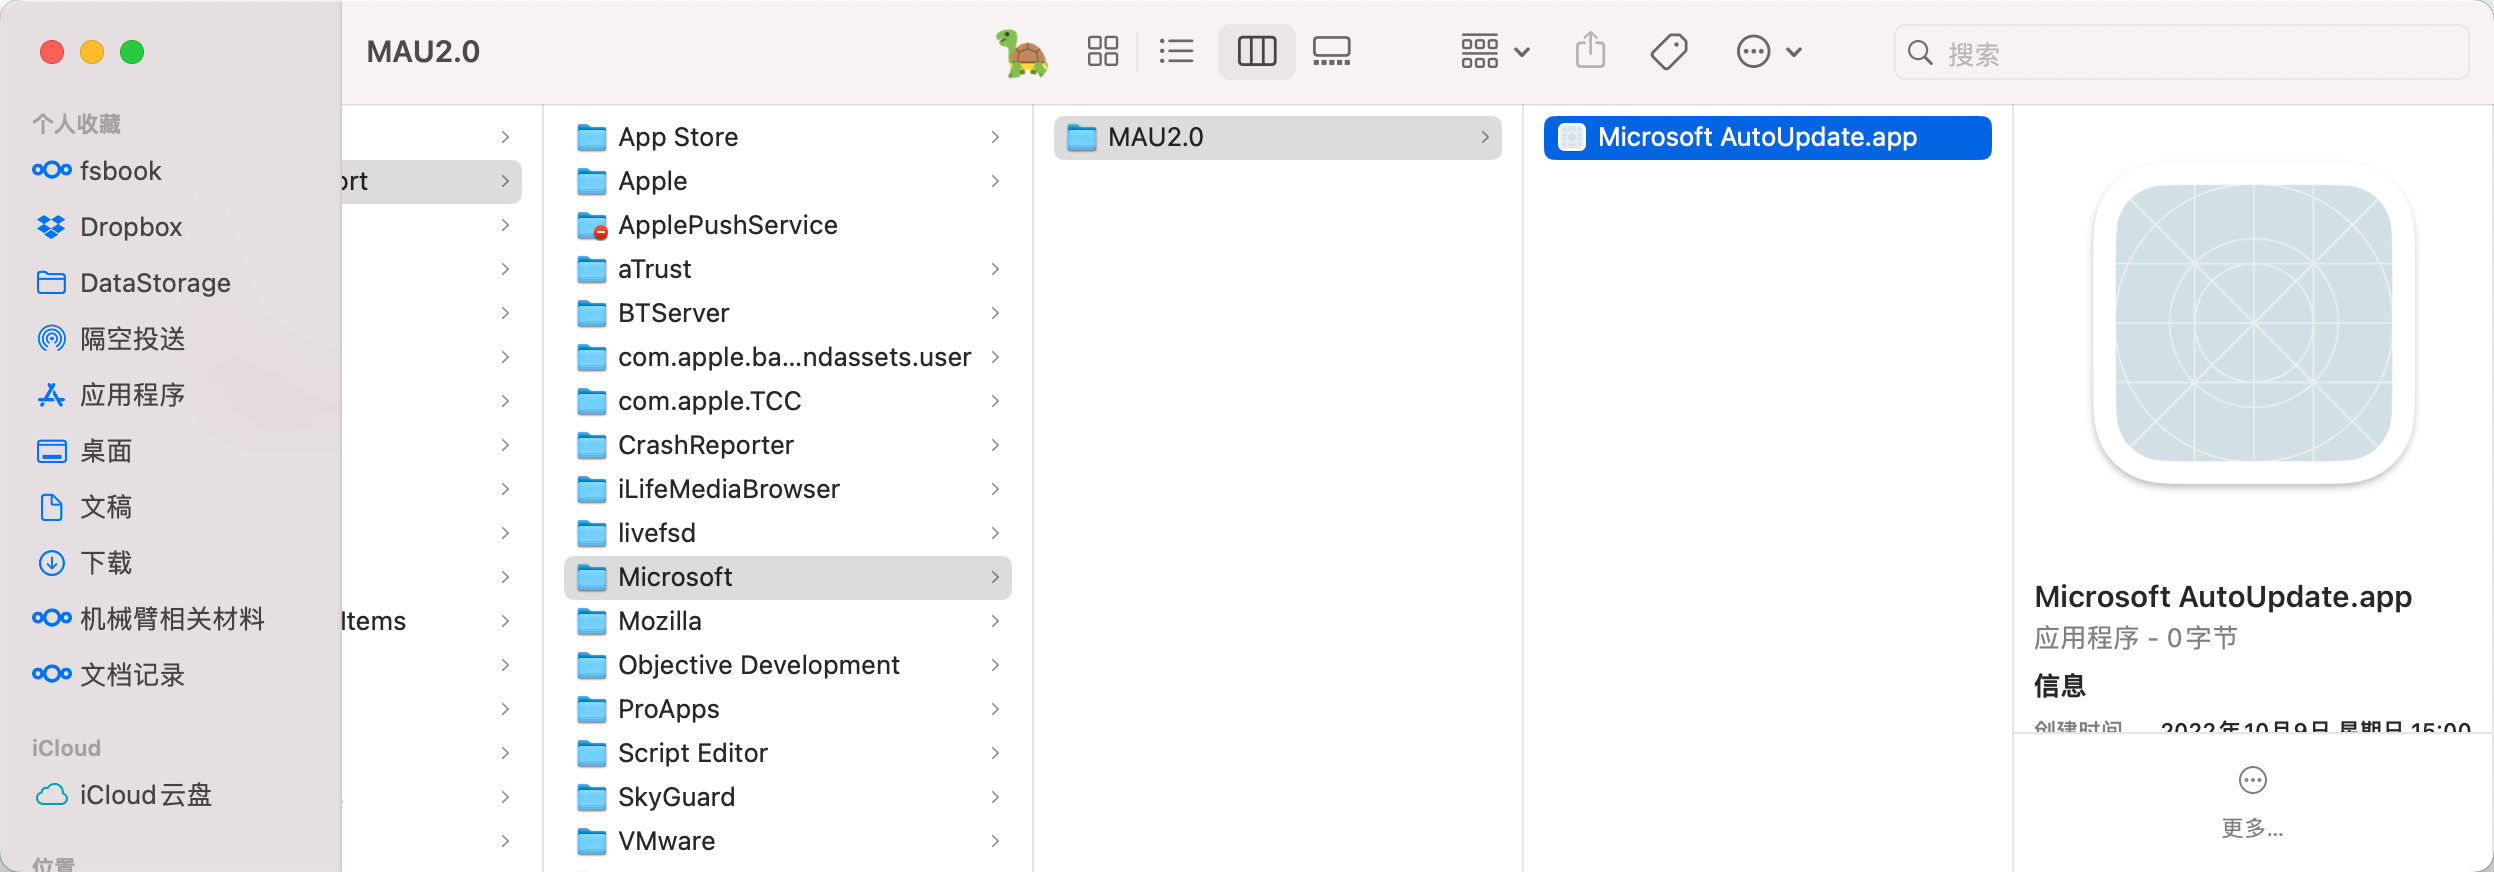Open fsbook in the sidebar

click(97, 171)
